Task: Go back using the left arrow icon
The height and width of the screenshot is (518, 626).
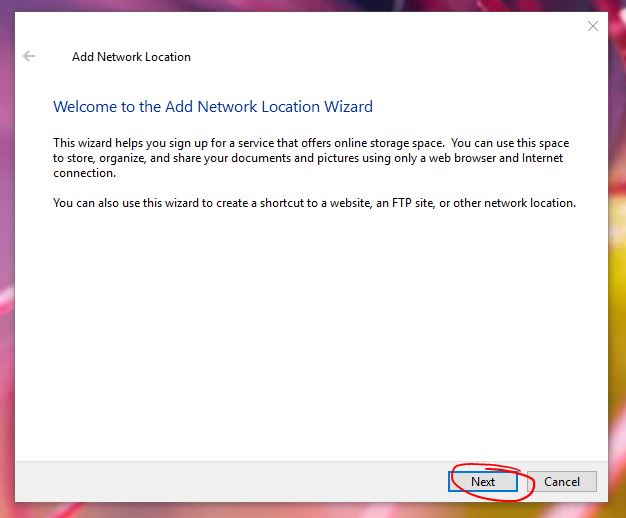Action: pos(29,57)
